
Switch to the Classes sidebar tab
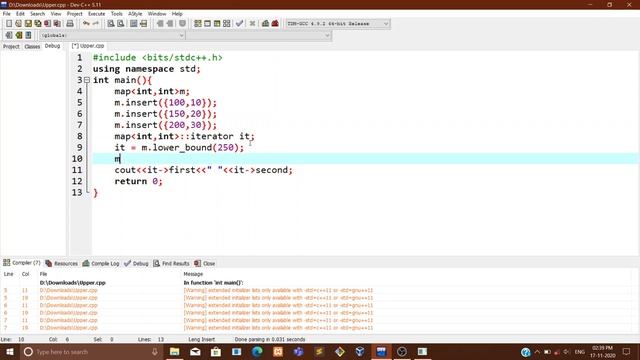pyautogui.click(x=32, y=47)
